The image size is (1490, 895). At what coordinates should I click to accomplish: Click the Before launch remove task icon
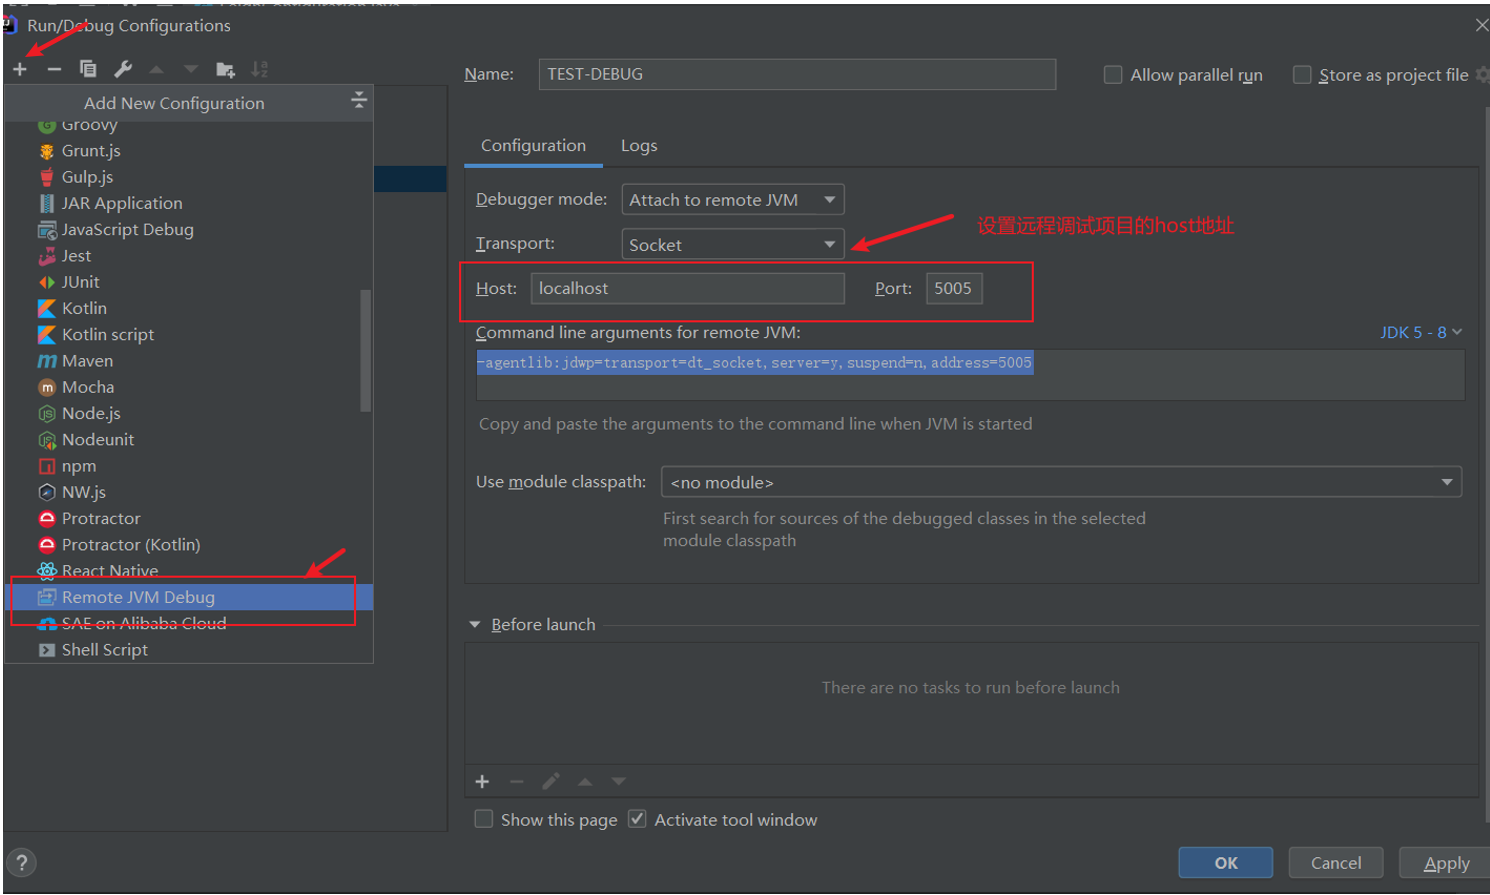pyautogui.click(x=516, y=781)
